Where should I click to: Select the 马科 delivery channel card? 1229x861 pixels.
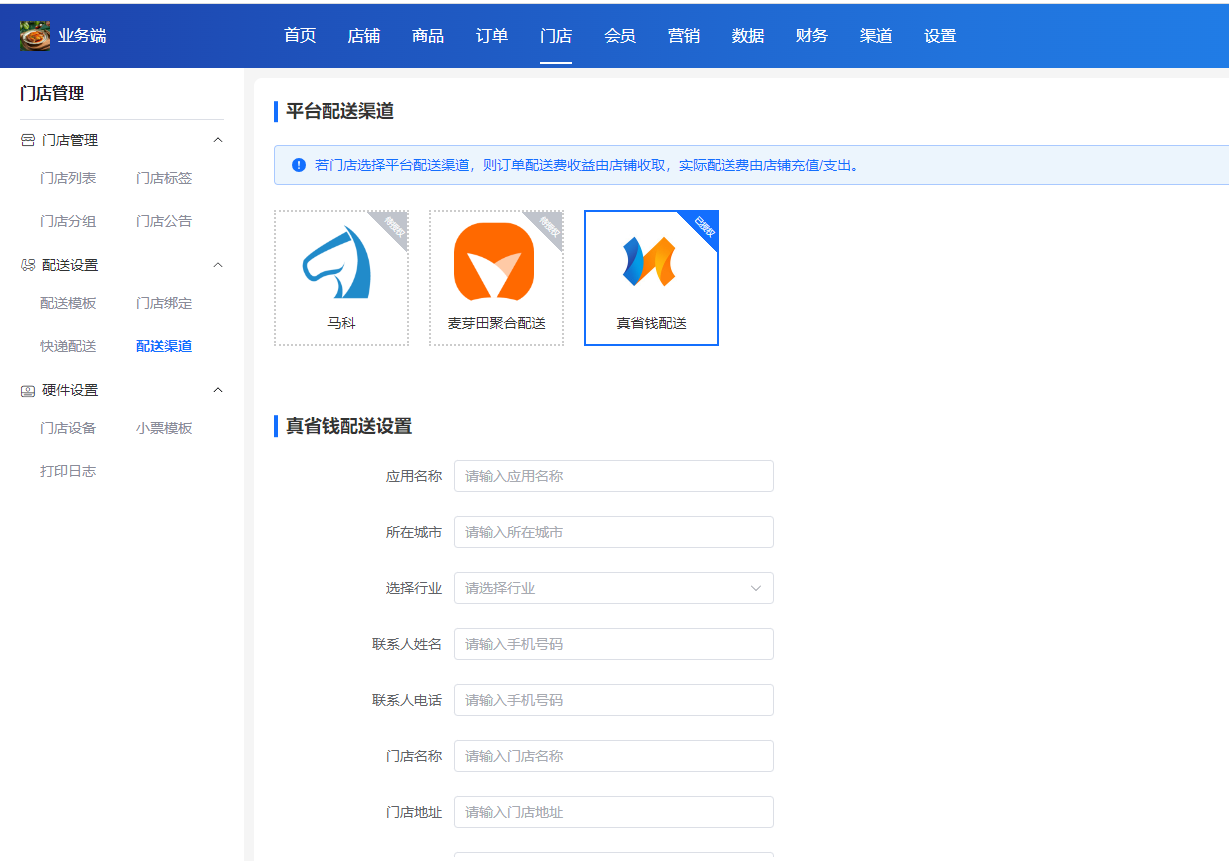pos(342,278)
